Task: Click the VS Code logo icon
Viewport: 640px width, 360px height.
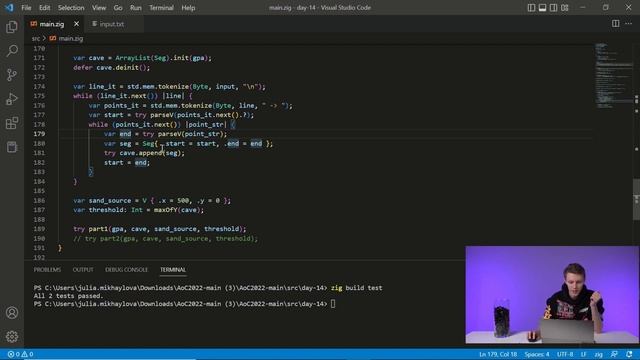Action: (9, 7)
